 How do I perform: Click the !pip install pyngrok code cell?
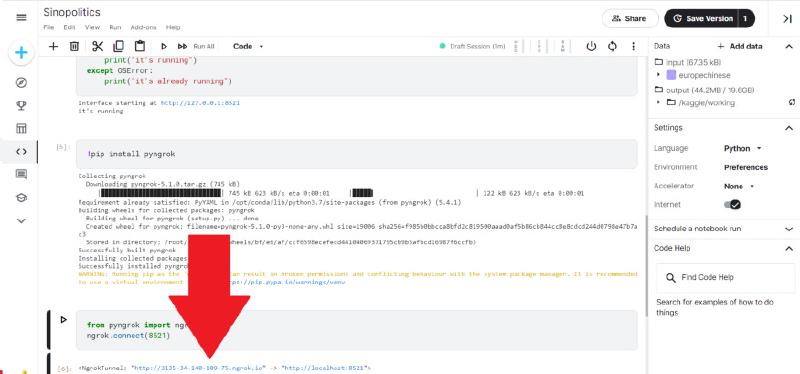[357, 154]
